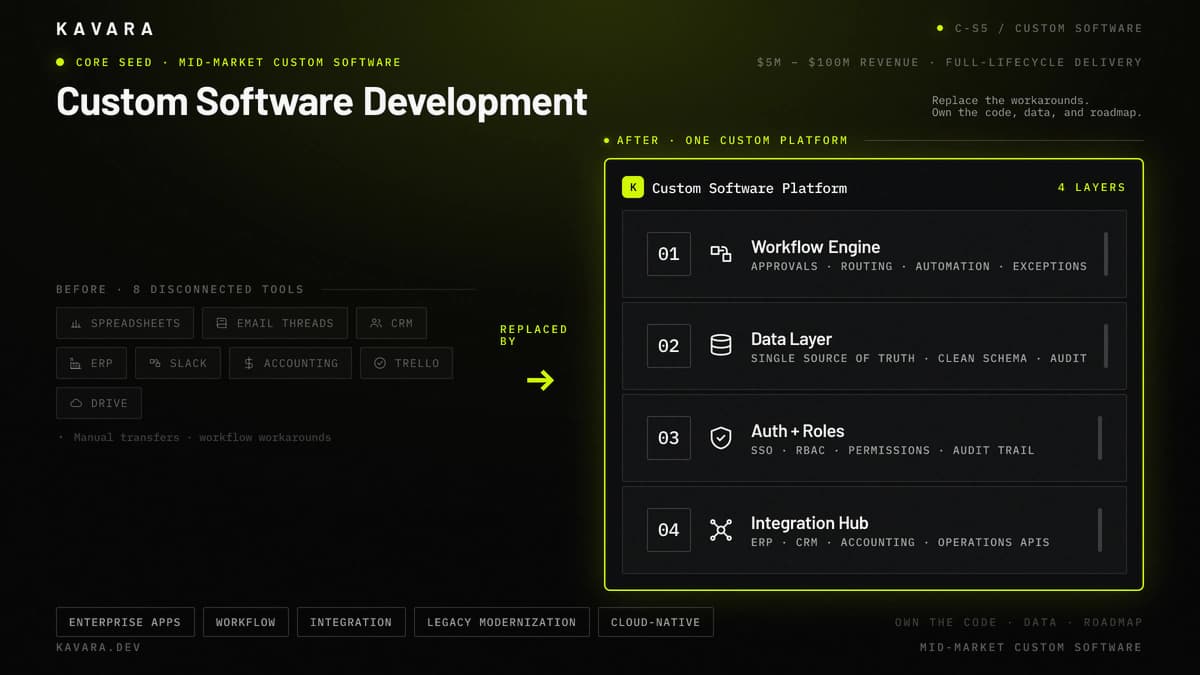Click 'Manual transfers · workflow workarounds' note
Screen dimensions: 1200x675
pyautogui.click(x=202, y=437)
